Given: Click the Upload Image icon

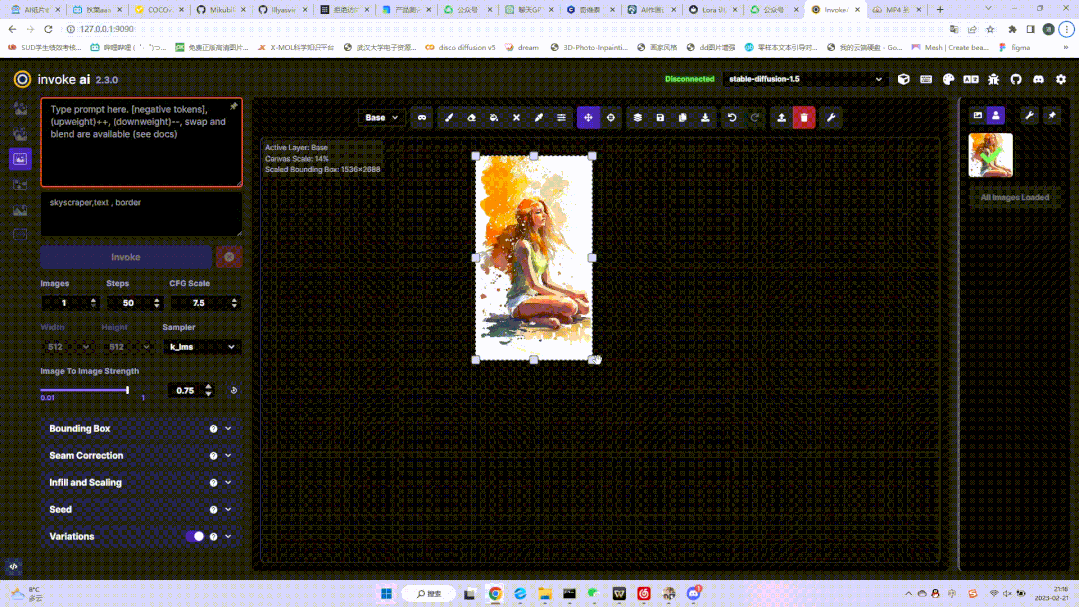Looking at the screenshot, I should (781, 117).
